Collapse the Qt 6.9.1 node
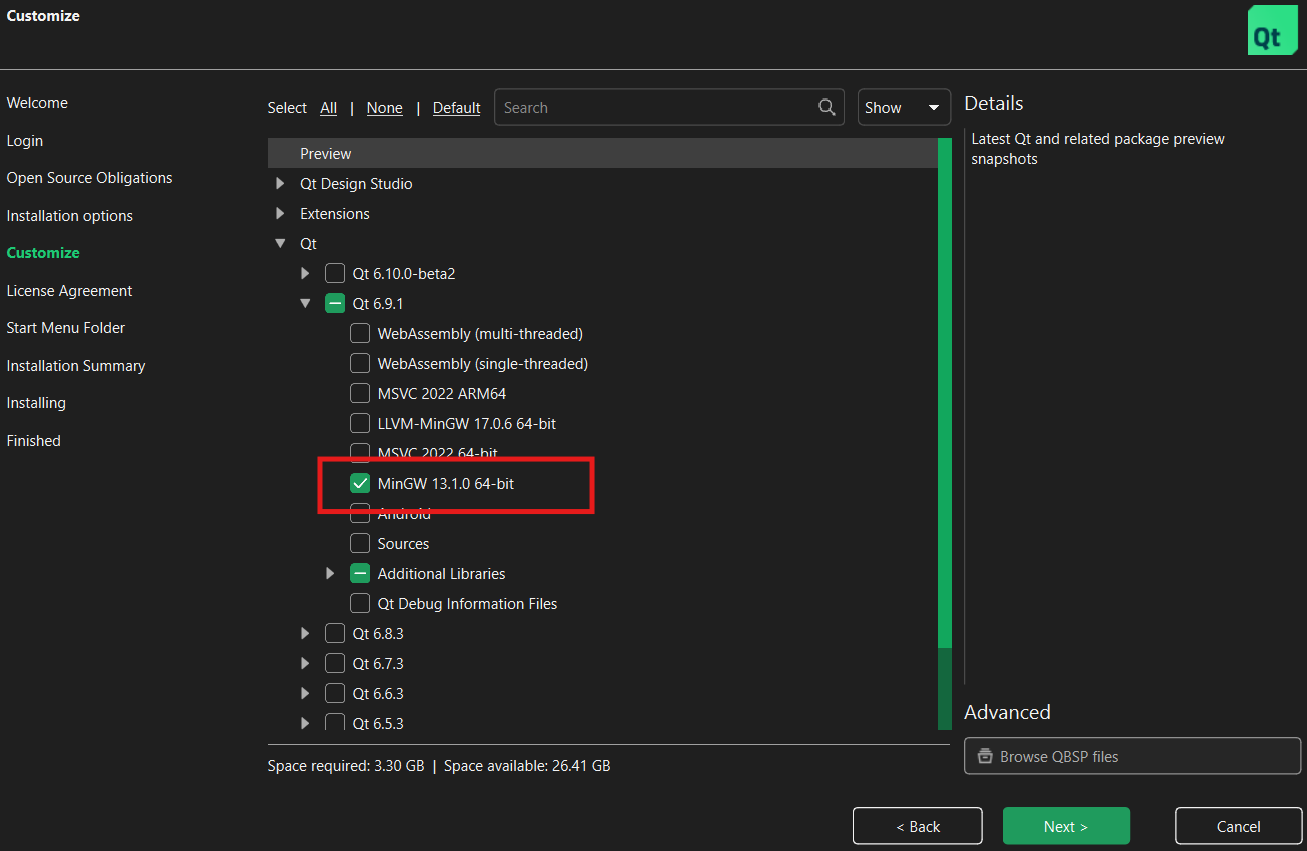Viewport: 1307px width, 851px height. (x=305, y=303)
